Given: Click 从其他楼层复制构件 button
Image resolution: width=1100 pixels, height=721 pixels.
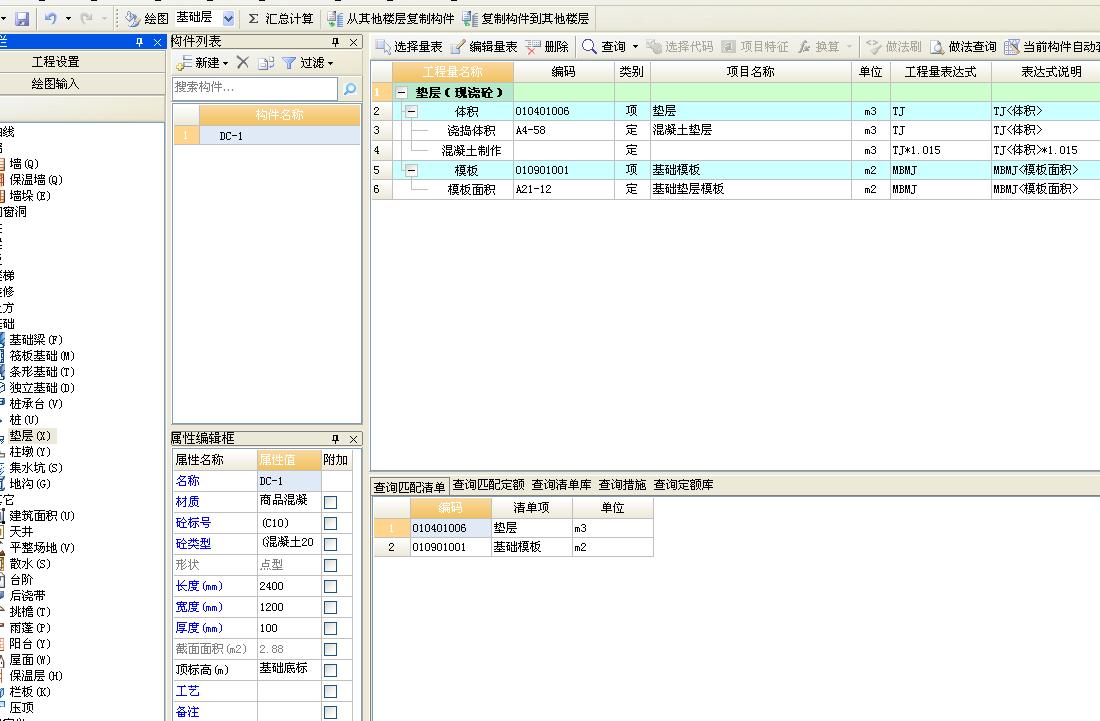Looking at the screenshot, I should (391, 18).
